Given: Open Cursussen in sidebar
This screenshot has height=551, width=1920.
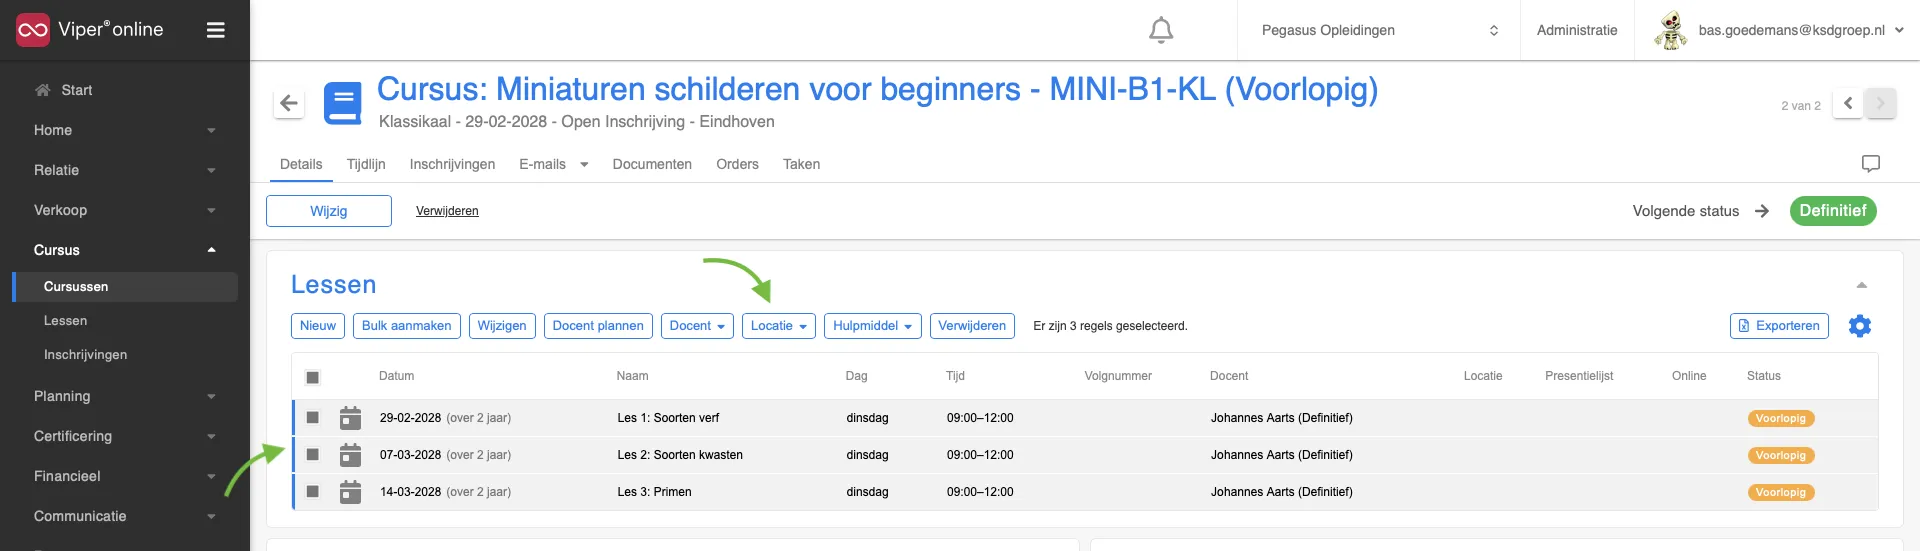Looking at the screenshot, I should (x=125, y=287).
